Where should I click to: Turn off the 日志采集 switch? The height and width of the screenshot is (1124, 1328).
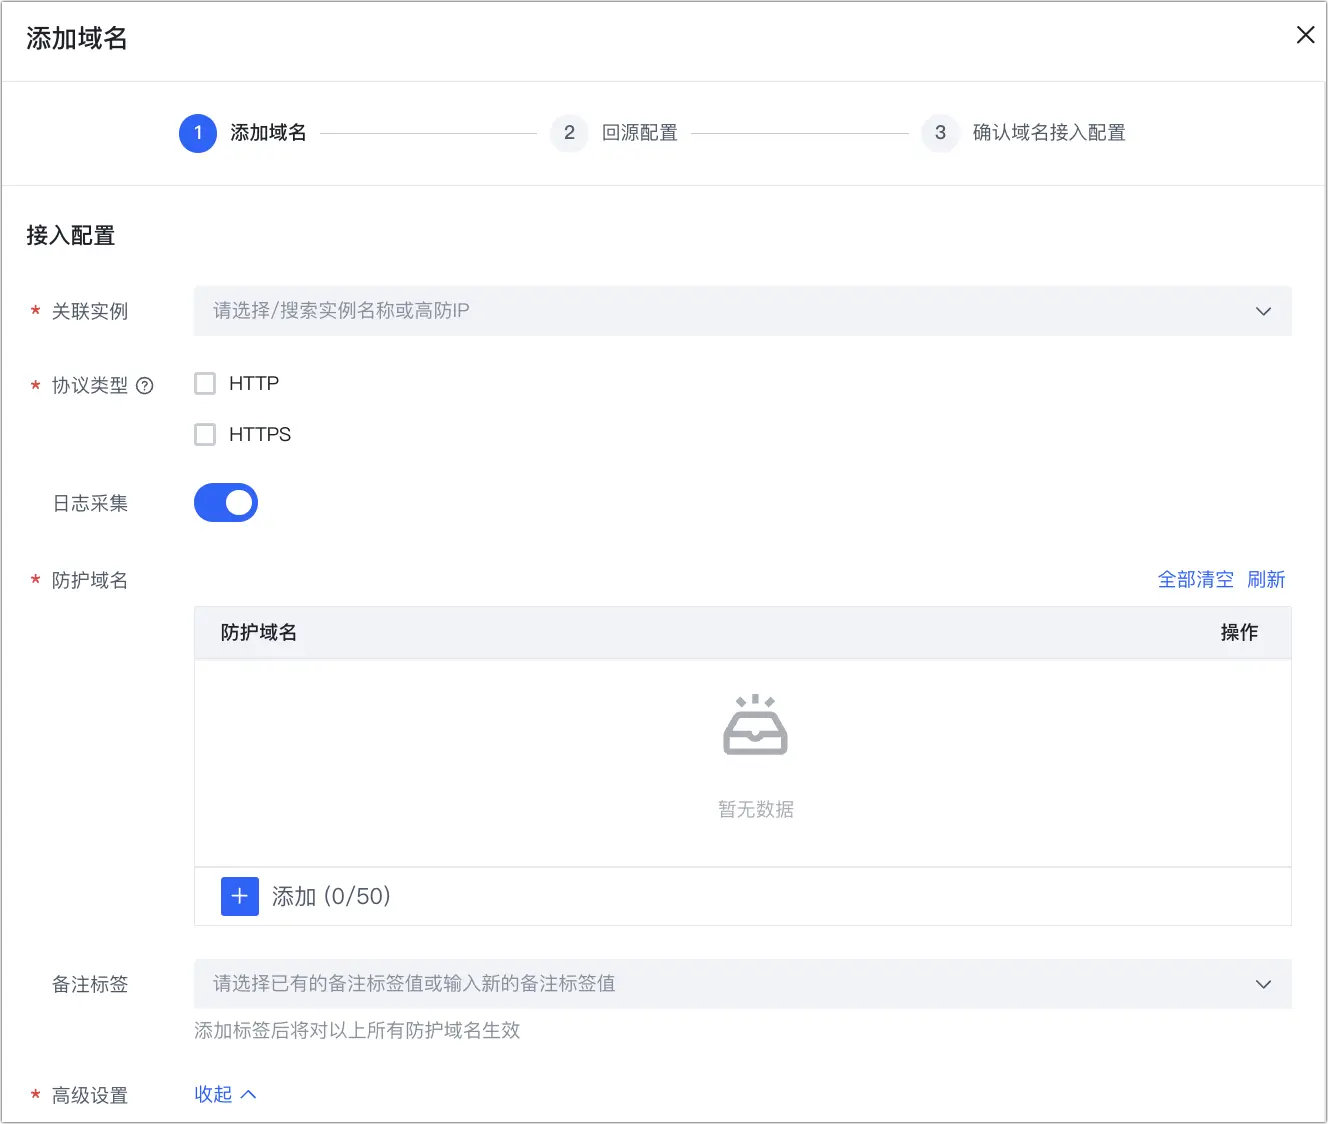(226, 503)
